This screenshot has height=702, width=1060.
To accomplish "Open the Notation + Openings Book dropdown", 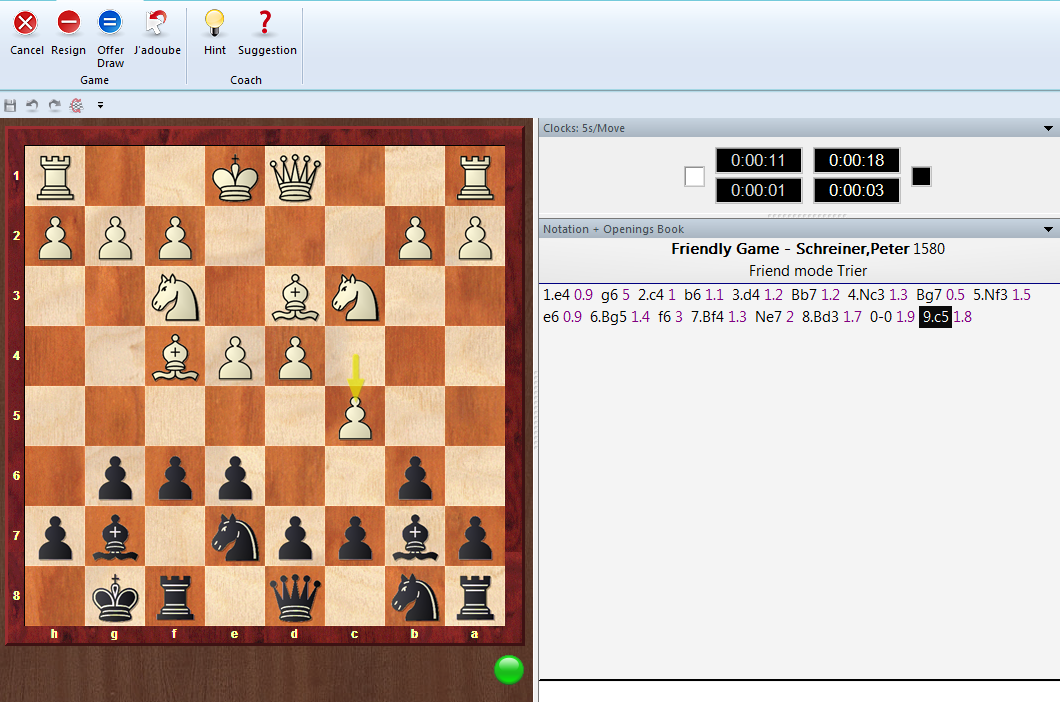I will coord(1048,230).
